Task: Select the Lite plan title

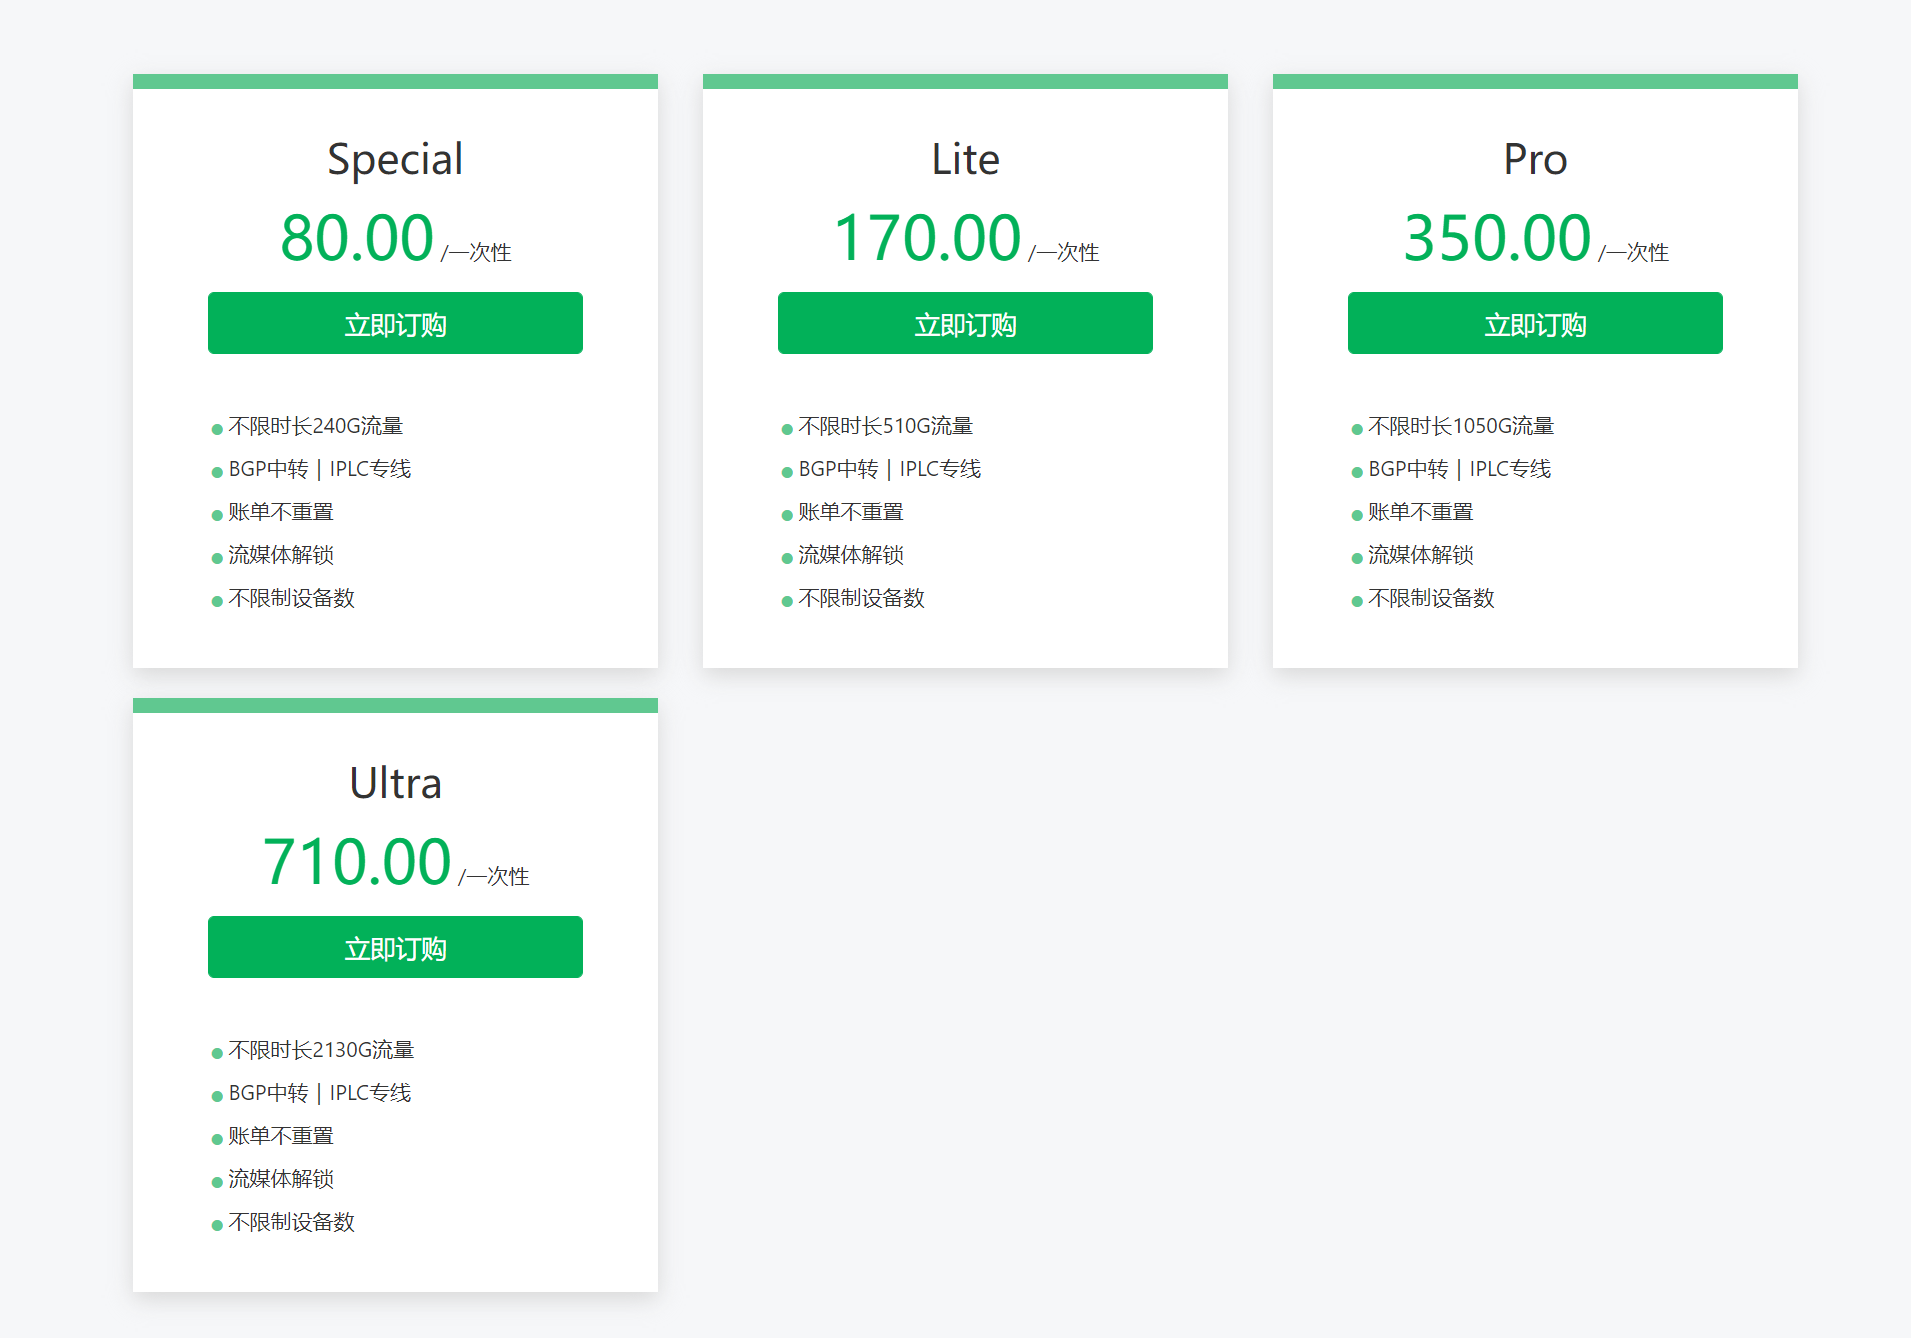Action: [965, 160]
